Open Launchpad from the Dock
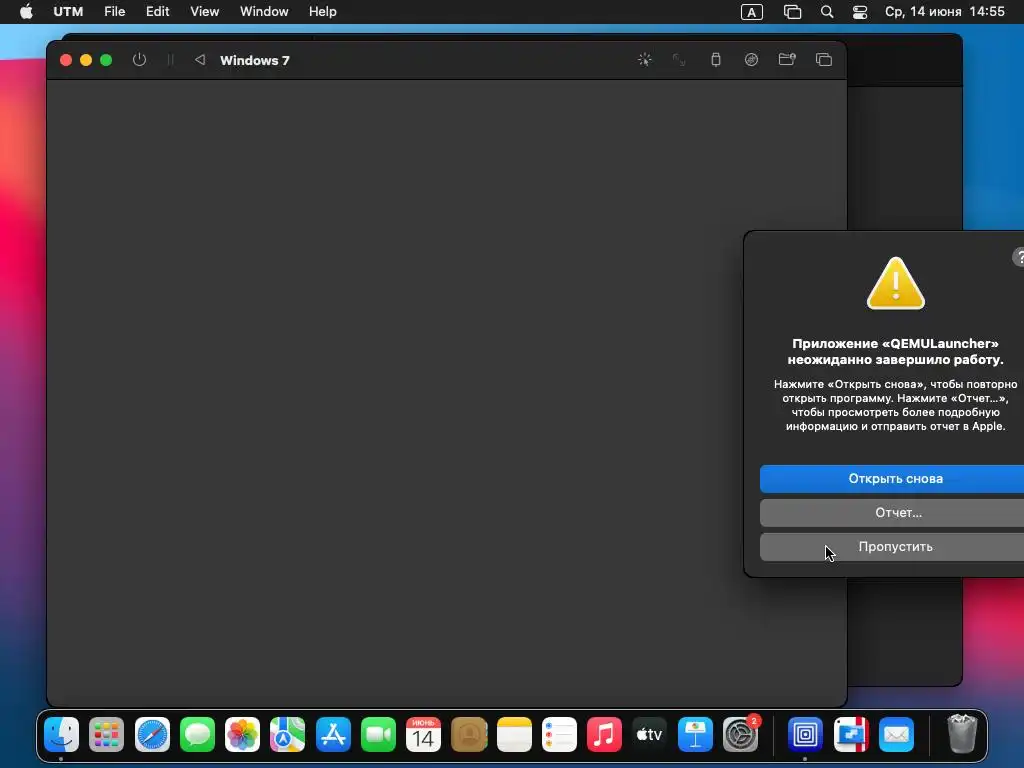This screenshot has width=1024, height=768. [106, 735]
